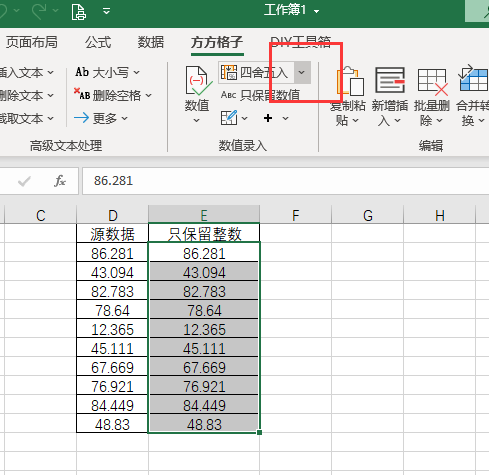This screenshot has width=489, height=475.
Task: Click the pencil edit grid icon
Action: click(229, 118)
